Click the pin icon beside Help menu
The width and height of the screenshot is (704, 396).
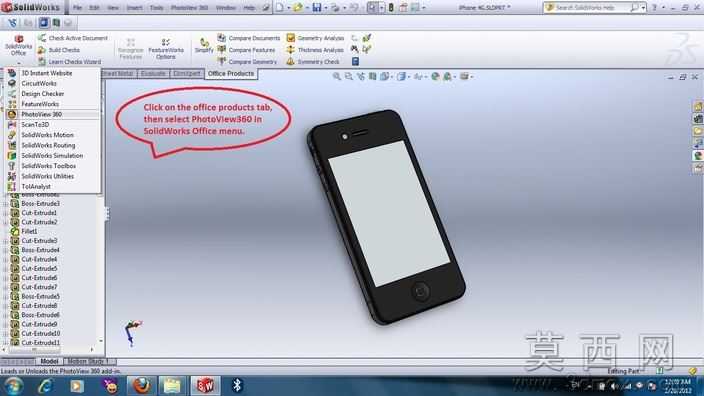coord(266,8)
